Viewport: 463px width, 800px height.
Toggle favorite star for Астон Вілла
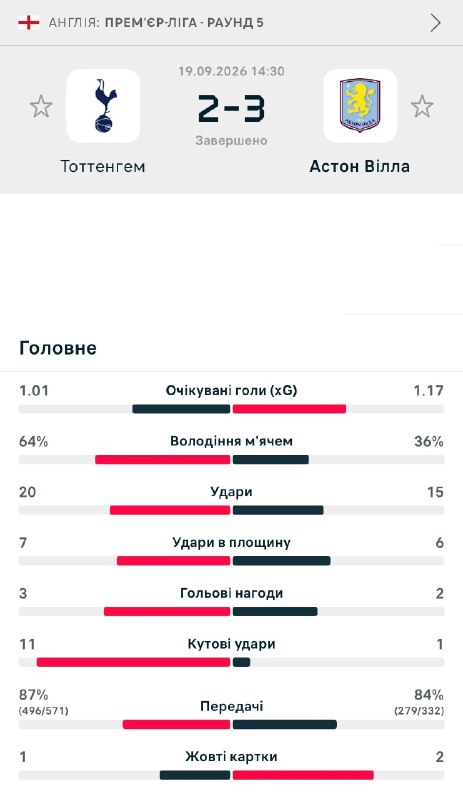tap(422, 107)
